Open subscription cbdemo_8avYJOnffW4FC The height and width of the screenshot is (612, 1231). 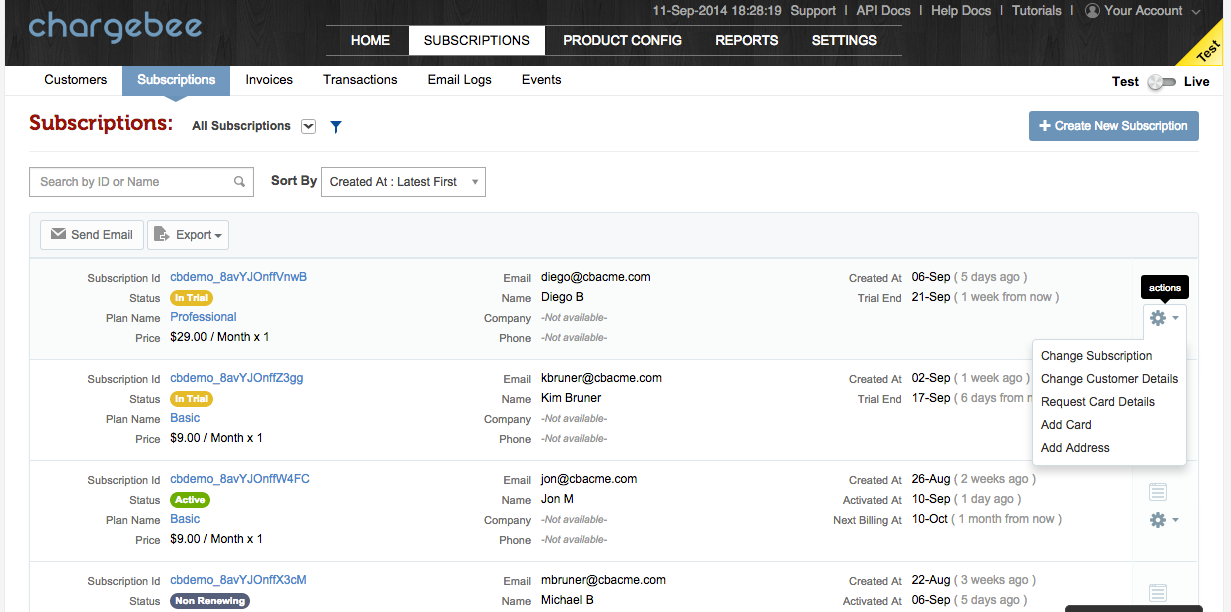[x=240, y=479]
